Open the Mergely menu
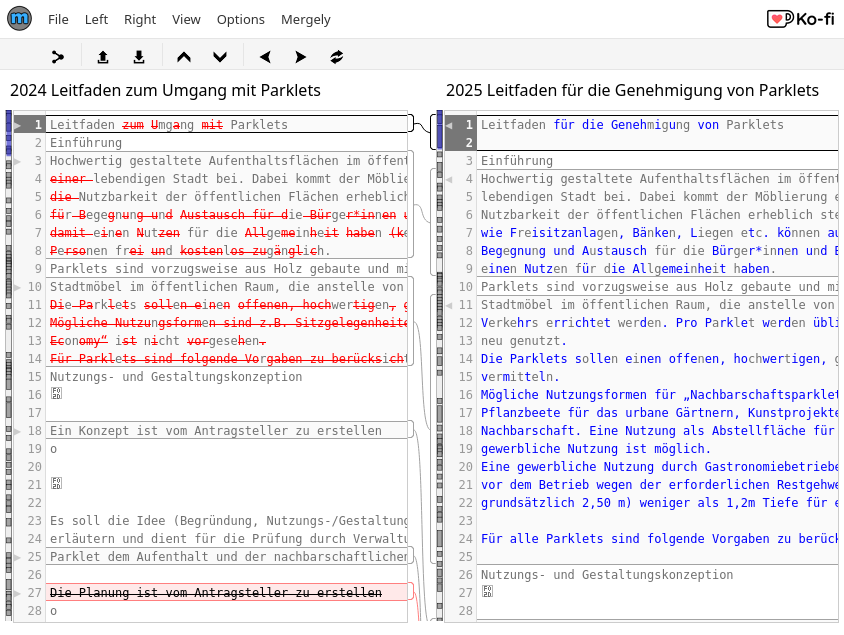 tap(306, 19)
